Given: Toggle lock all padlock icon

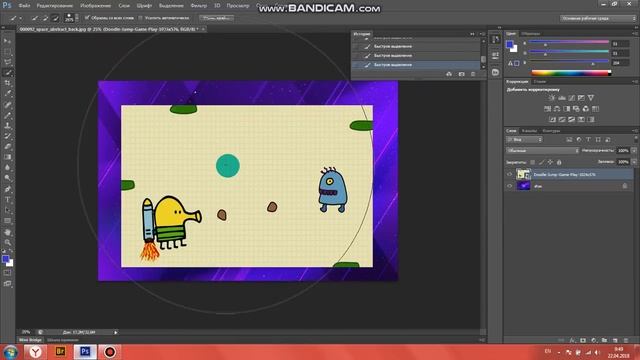Looking at the screenshot, I should point(559,162).
